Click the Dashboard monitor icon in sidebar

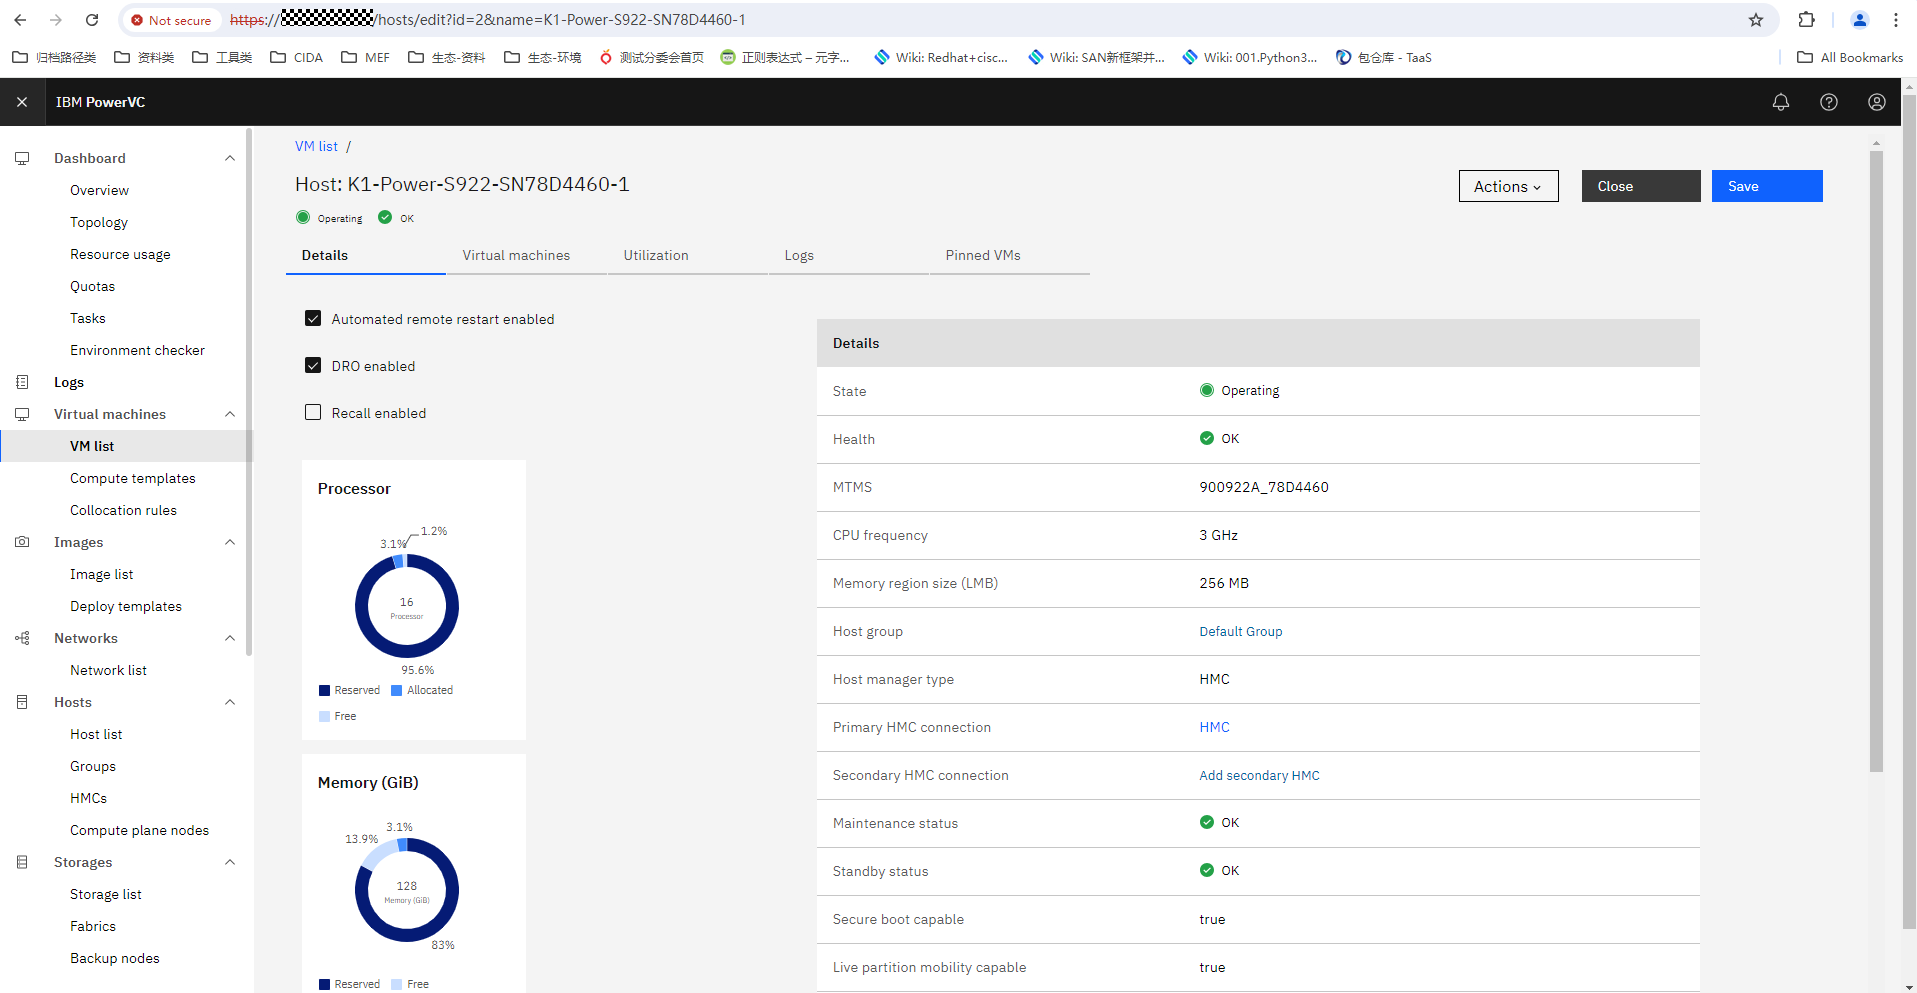[x=22, y=158]
